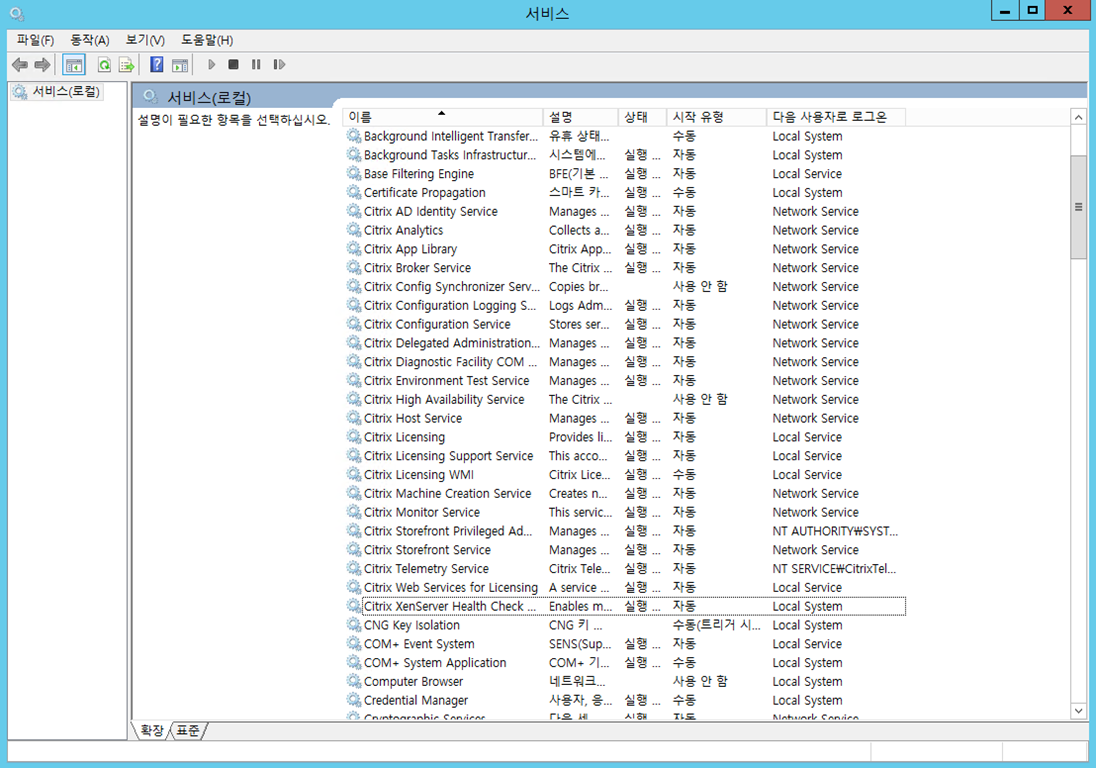Select COM+ System Application service

[x=626, y=663]
